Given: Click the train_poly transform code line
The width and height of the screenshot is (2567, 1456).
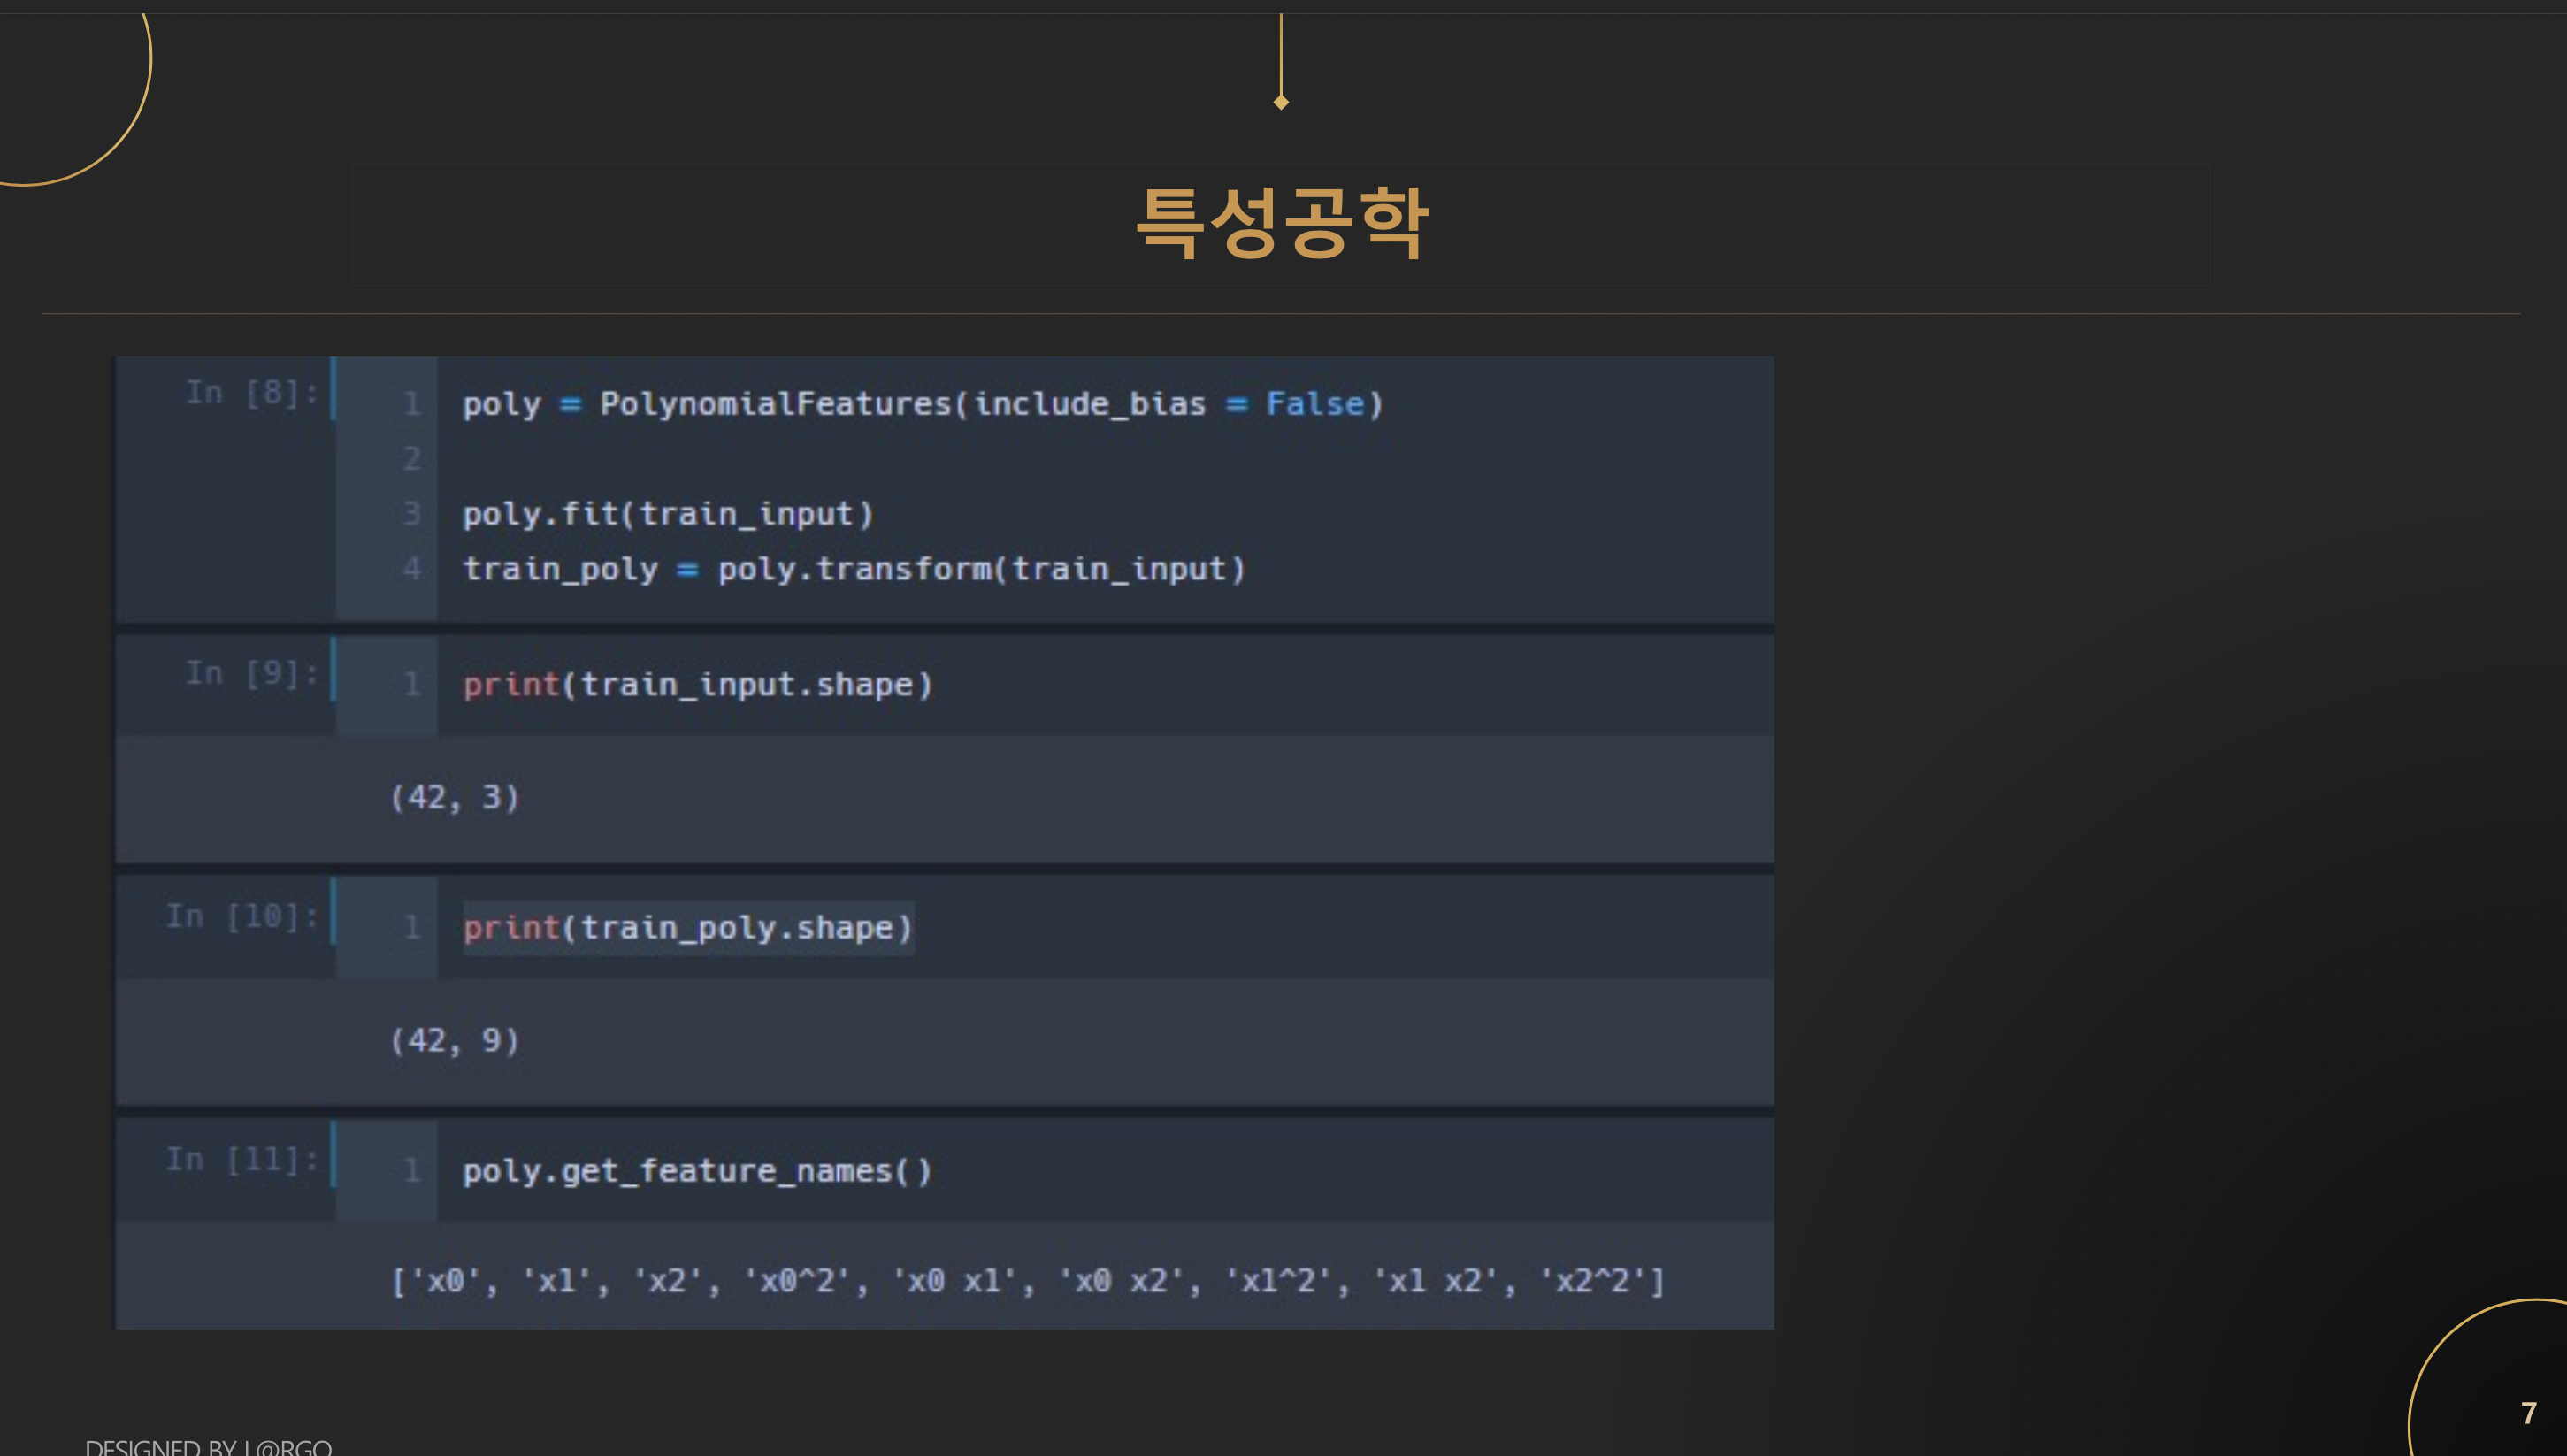Looking at the screenshot, I should (x=854, y=569).
